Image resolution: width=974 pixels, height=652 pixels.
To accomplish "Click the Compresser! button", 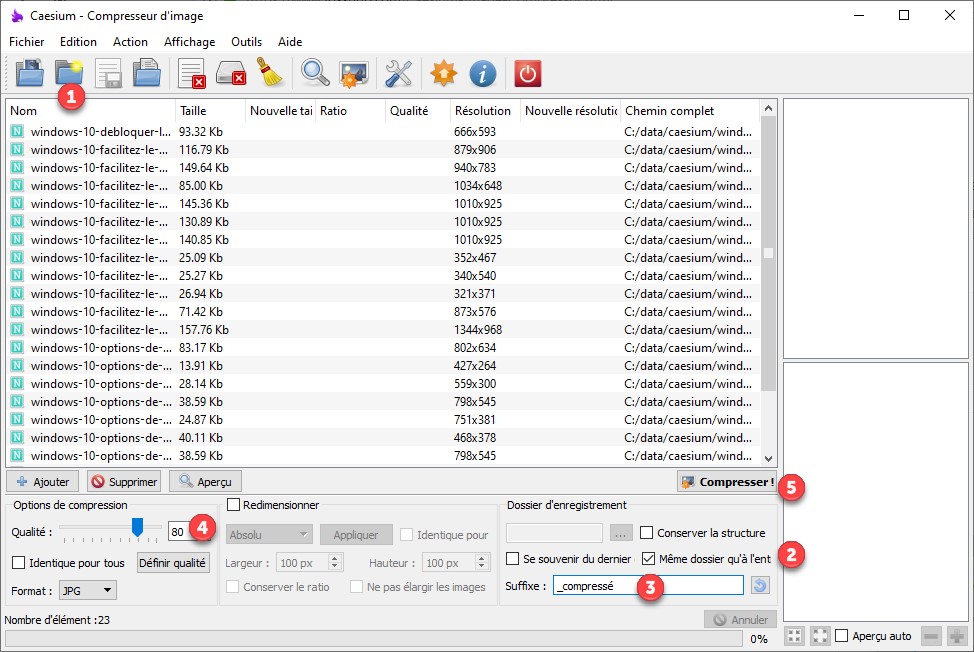I will [727, 482].
